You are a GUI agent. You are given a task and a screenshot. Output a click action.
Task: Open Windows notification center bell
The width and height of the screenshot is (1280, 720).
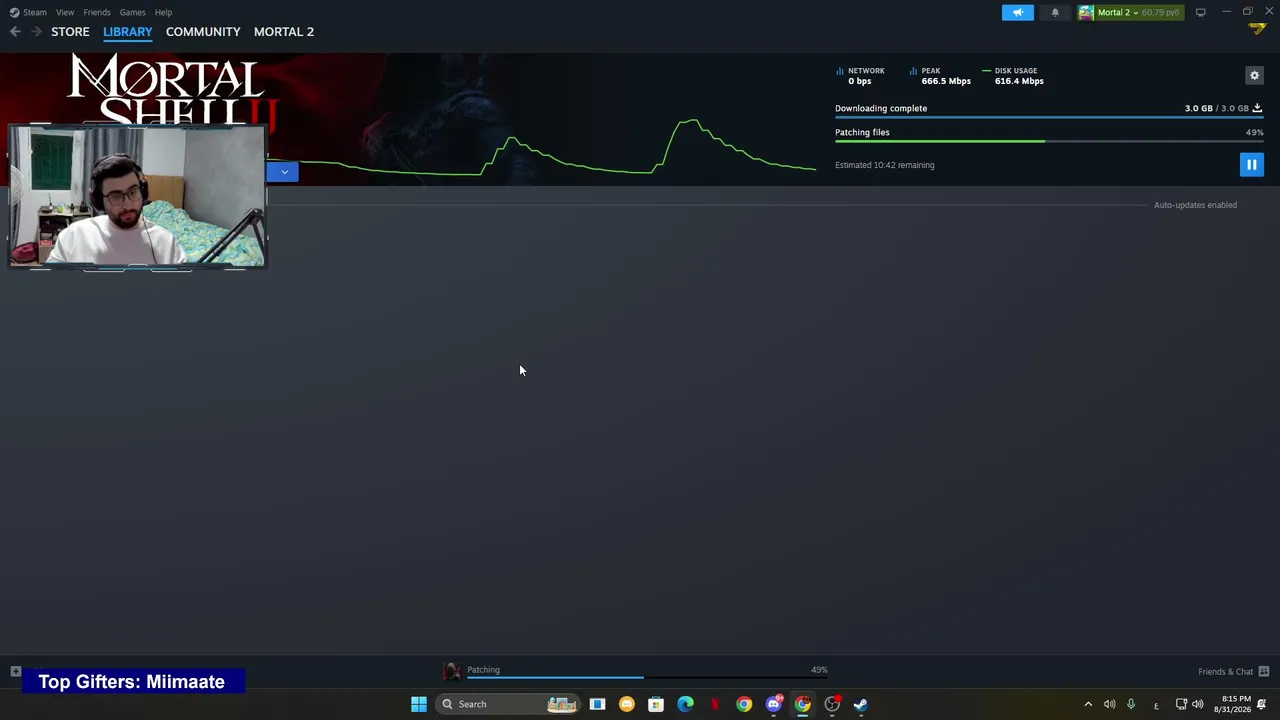coord(1262,704)
